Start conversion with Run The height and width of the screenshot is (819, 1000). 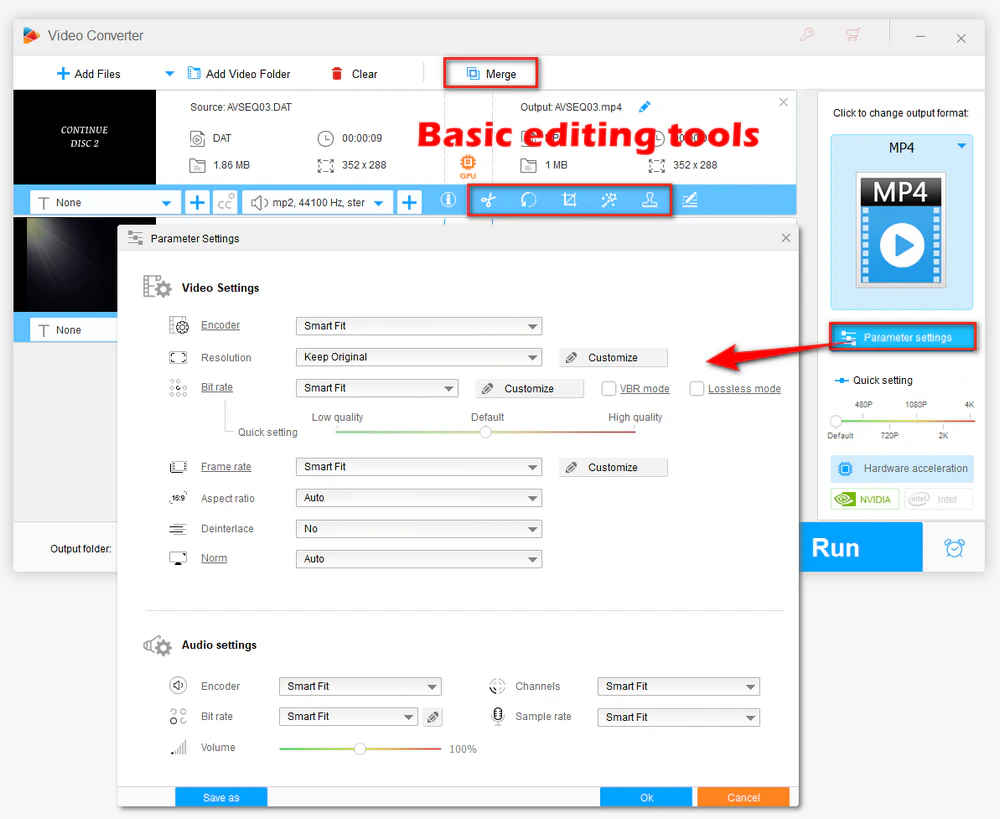[x=861, y=547]
